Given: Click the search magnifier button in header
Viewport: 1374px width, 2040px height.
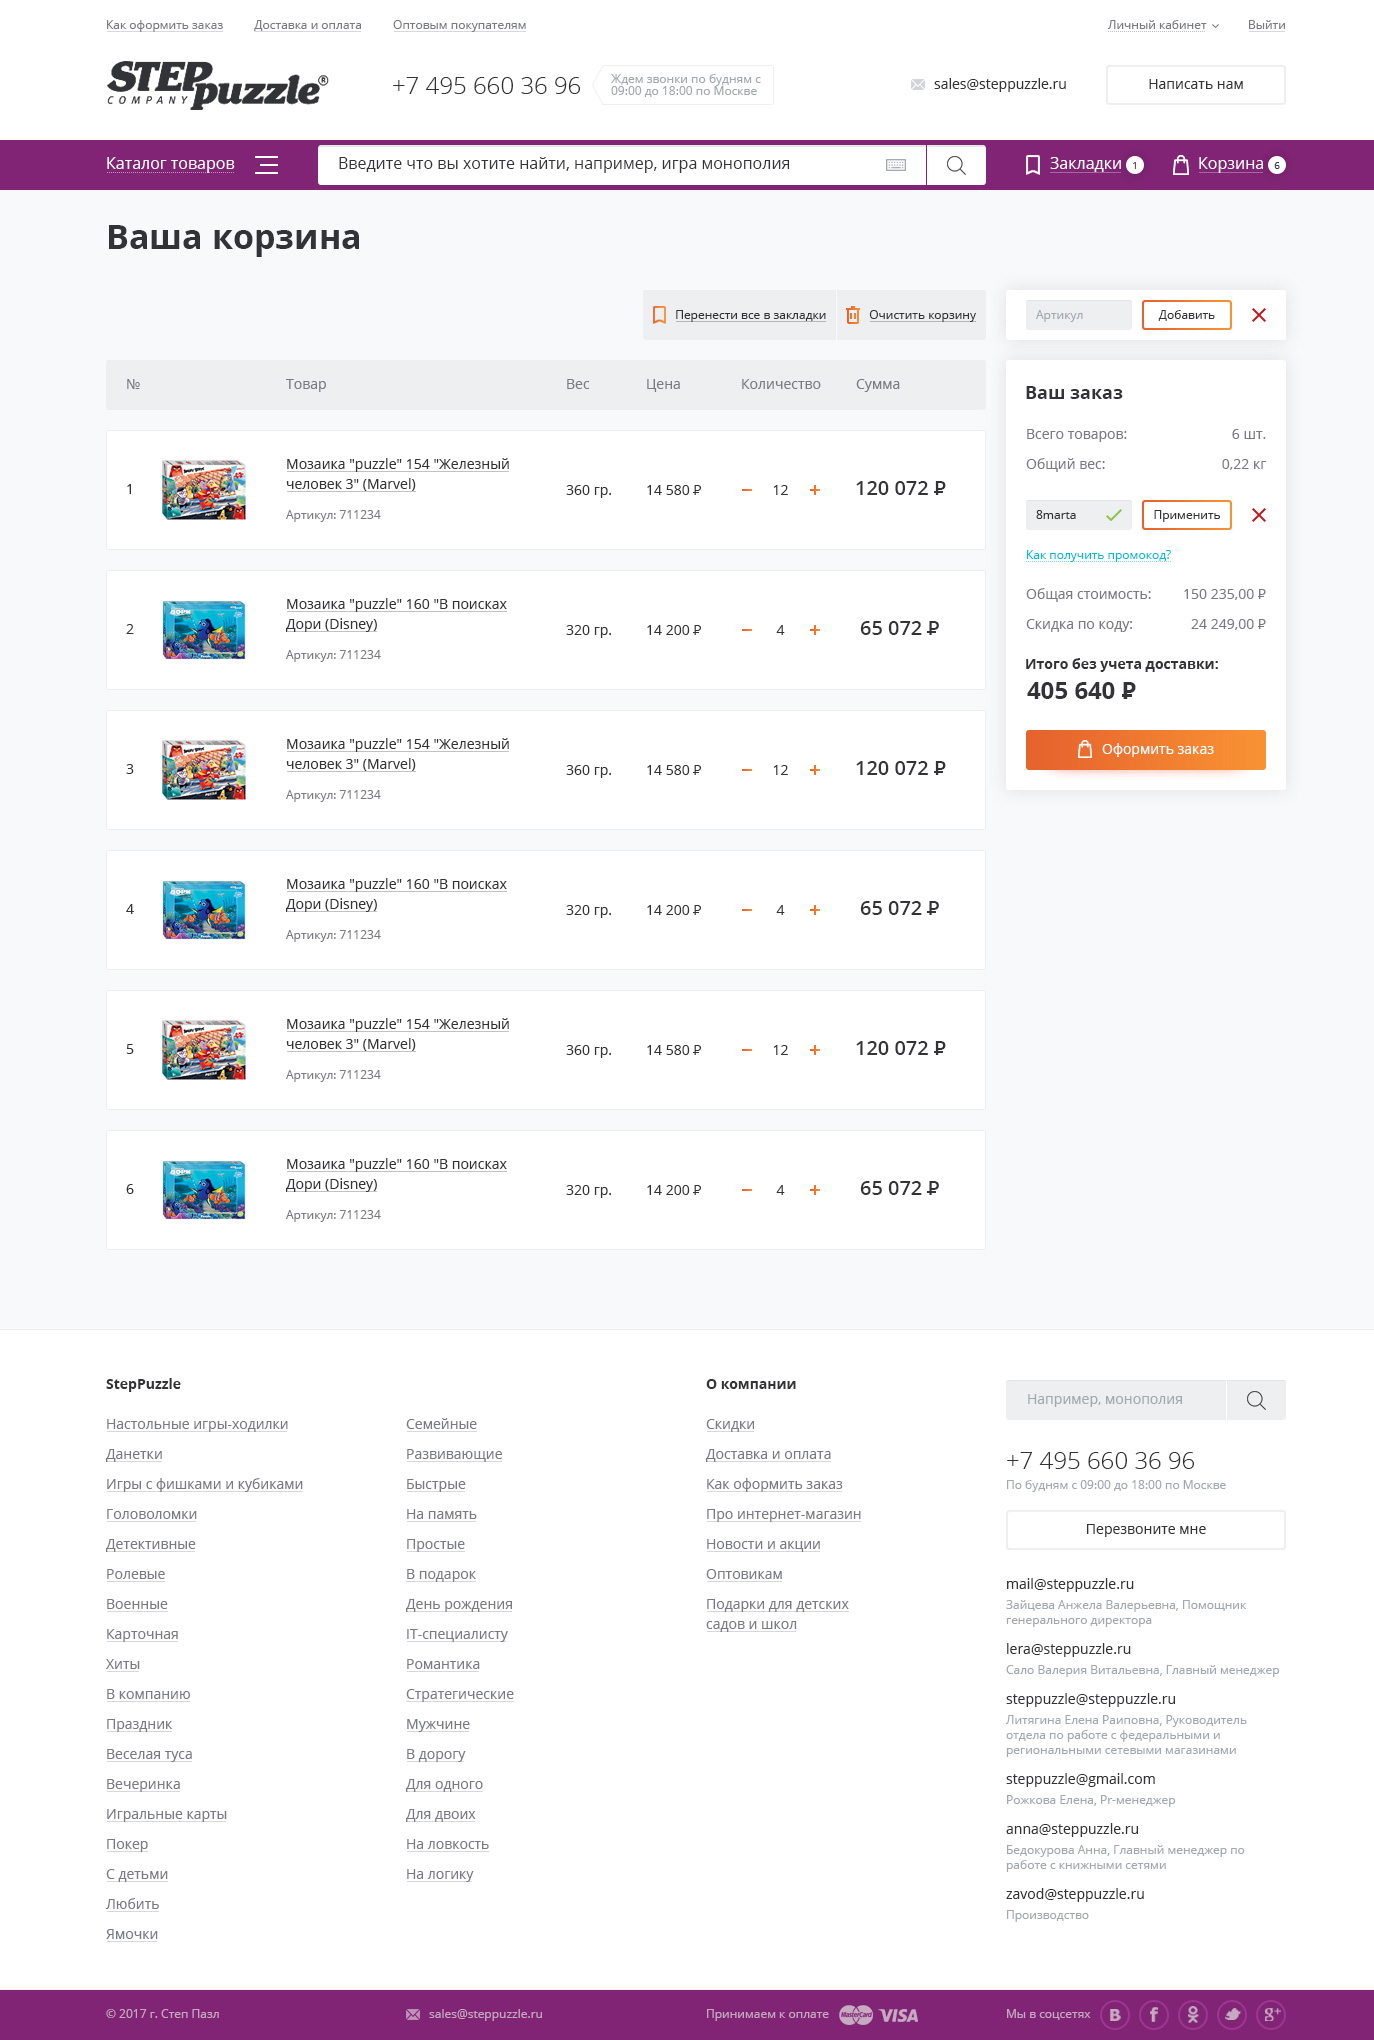Looking at the screenshot, I should coord(956,165).
